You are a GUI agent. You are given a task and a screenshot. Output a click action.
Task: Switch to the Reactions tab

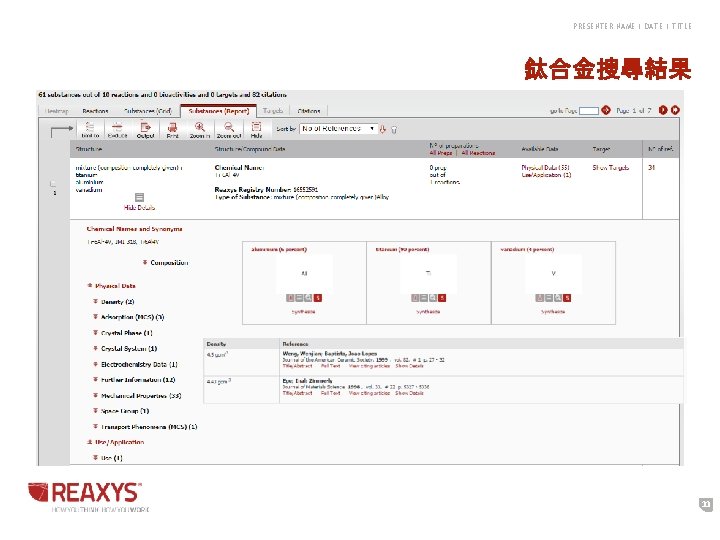[x=95, y=111]
